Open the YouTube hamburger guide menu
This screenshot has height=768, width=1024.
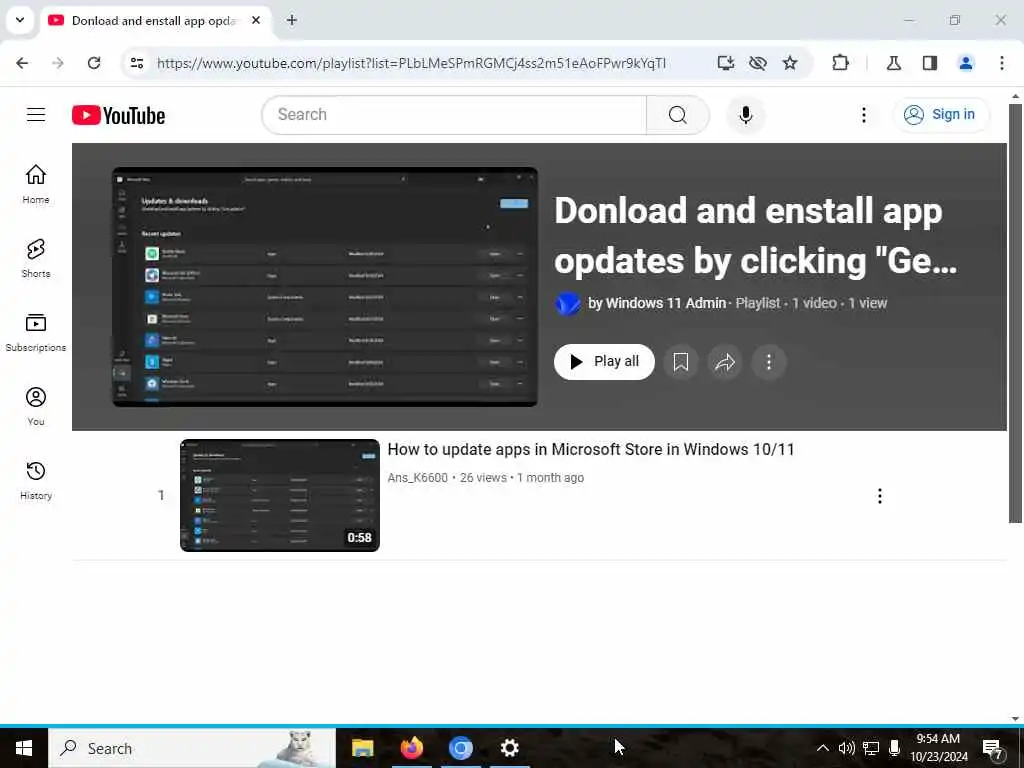36,115
